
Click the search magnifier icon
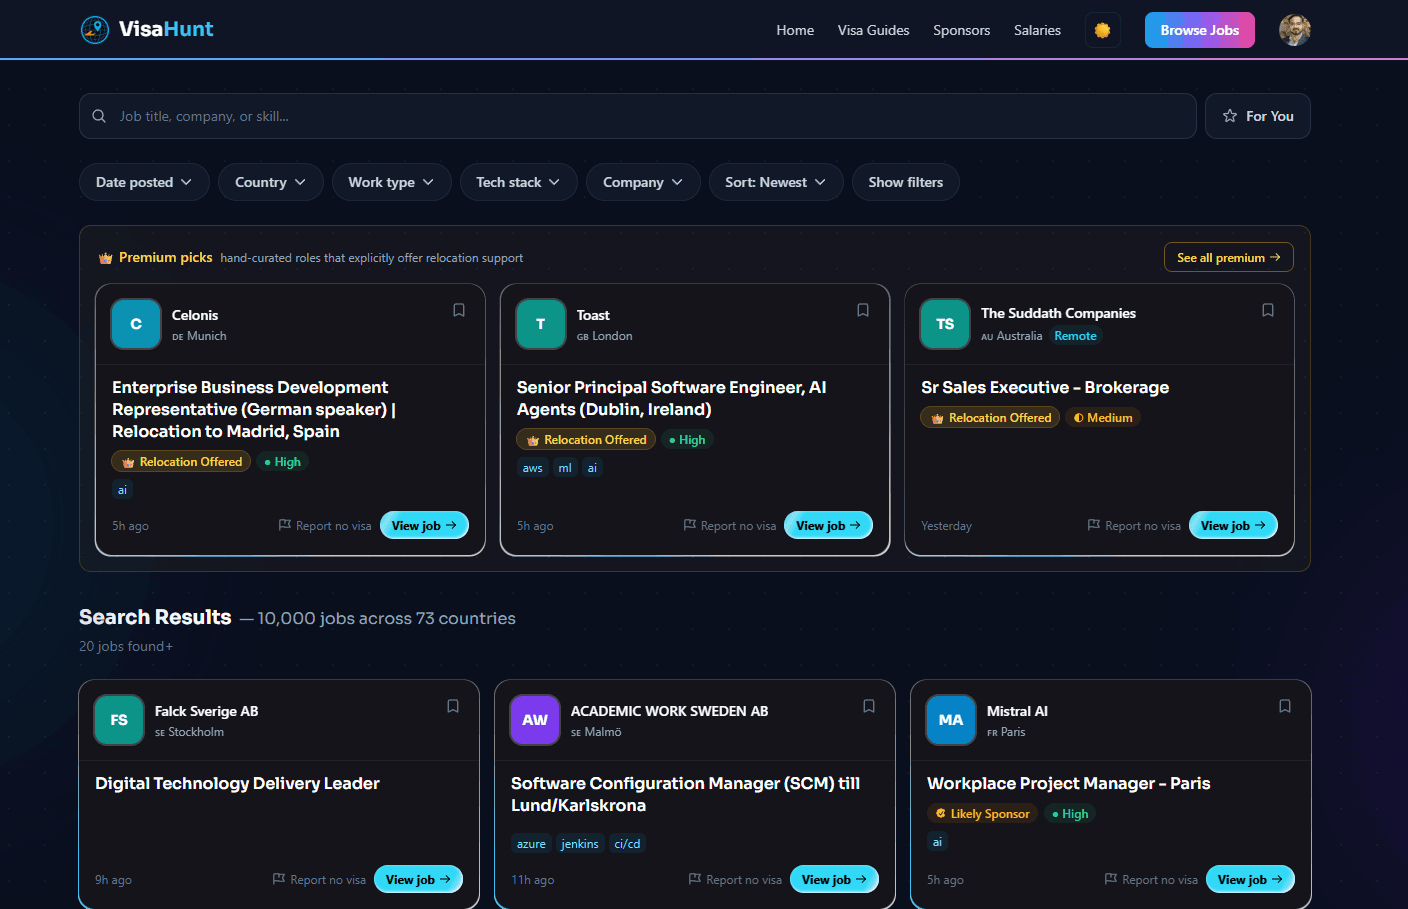click(x=99, y=116)
